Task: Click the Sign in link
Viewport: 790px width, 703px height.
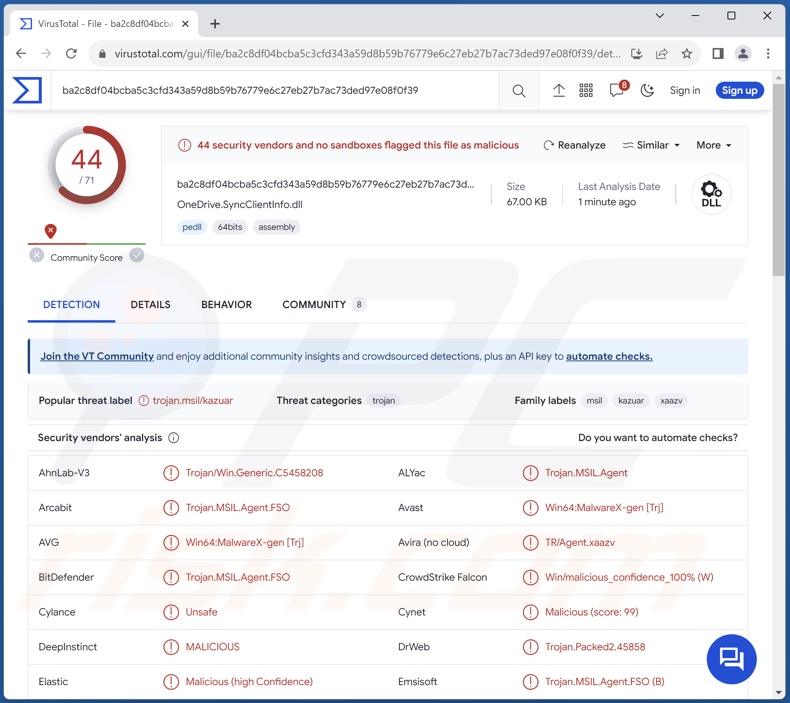Action: (685, 91)
